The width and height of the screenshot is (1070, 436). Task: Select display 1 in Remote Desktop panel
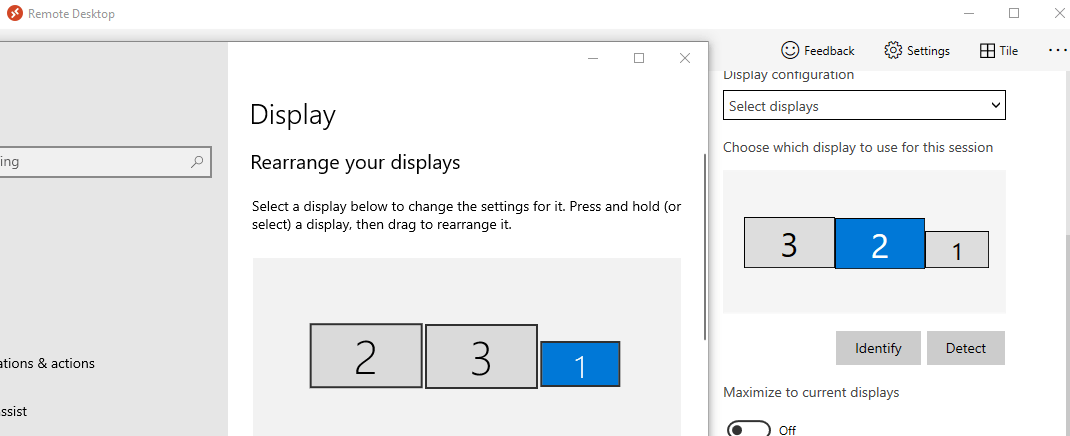957,250
